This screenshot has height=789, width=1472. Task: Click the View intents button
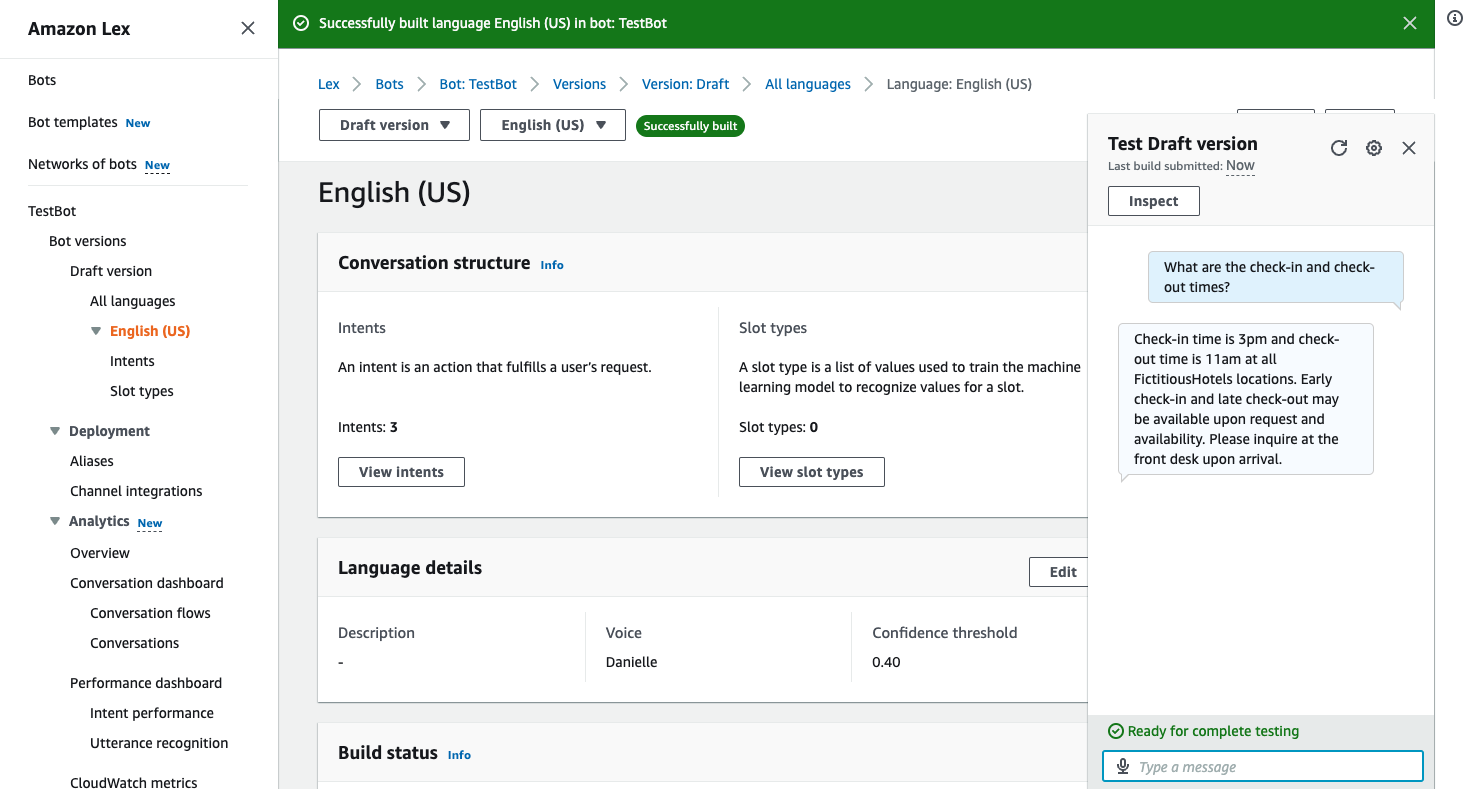pos(401,472)
